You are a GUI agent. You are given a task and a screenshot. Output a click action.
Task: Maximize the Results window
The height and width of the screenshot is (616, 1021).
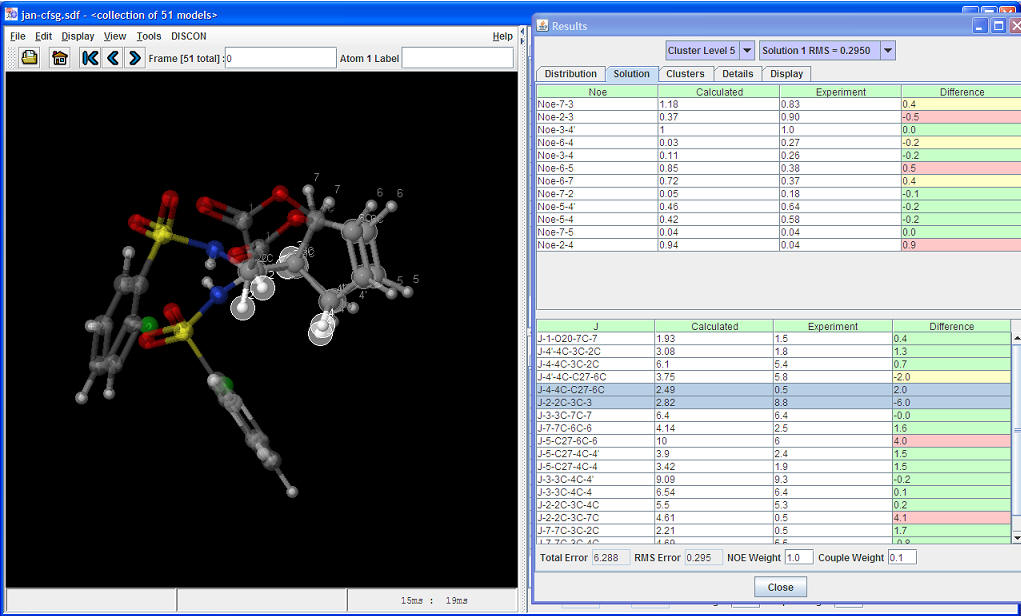(x=997, y=26)
